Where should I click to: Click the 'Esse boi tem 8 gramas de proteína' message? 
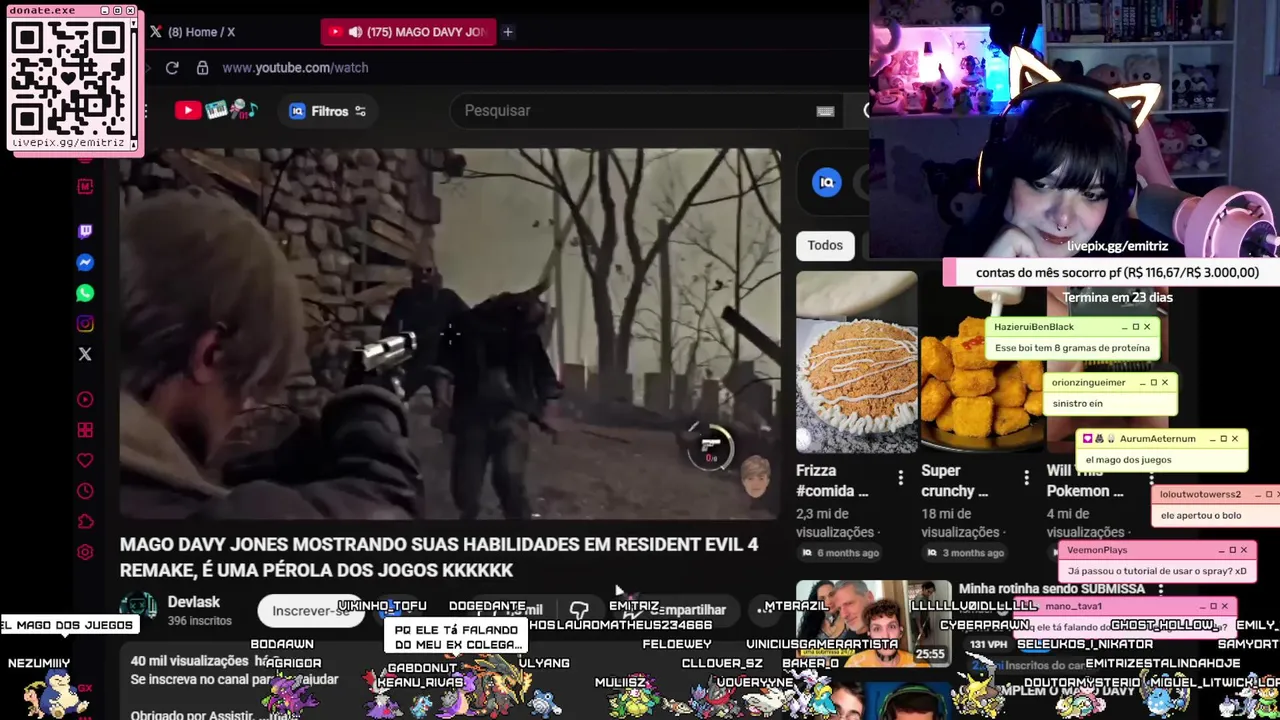coord(1072,348)
